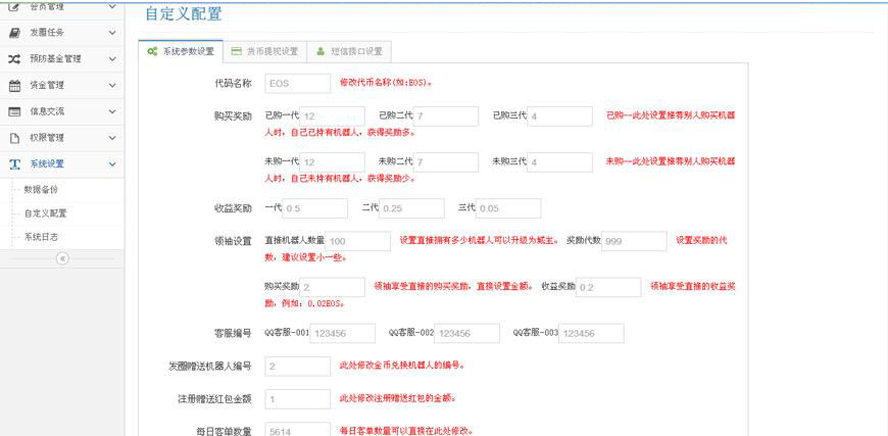Click the file icon beside 权限管理
This screenshot has height=436, width=888.
pos(15,138)
